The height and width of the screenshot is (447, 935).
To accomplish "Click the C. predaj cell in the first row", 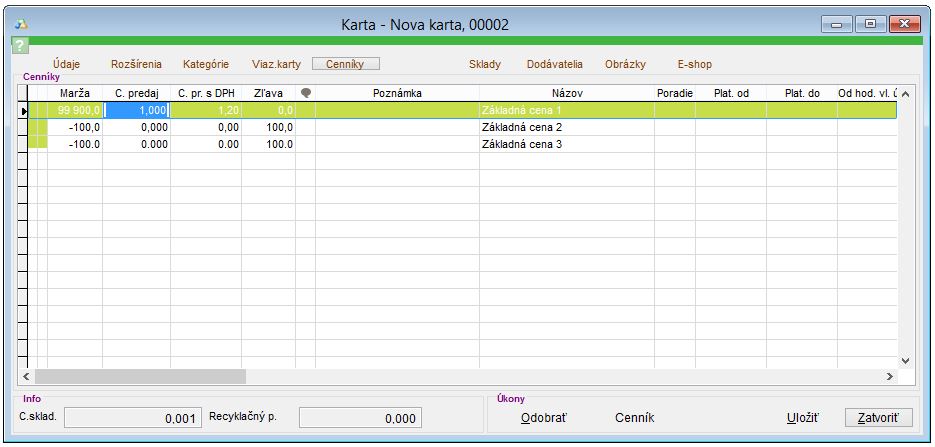I will tap(137, 110).
